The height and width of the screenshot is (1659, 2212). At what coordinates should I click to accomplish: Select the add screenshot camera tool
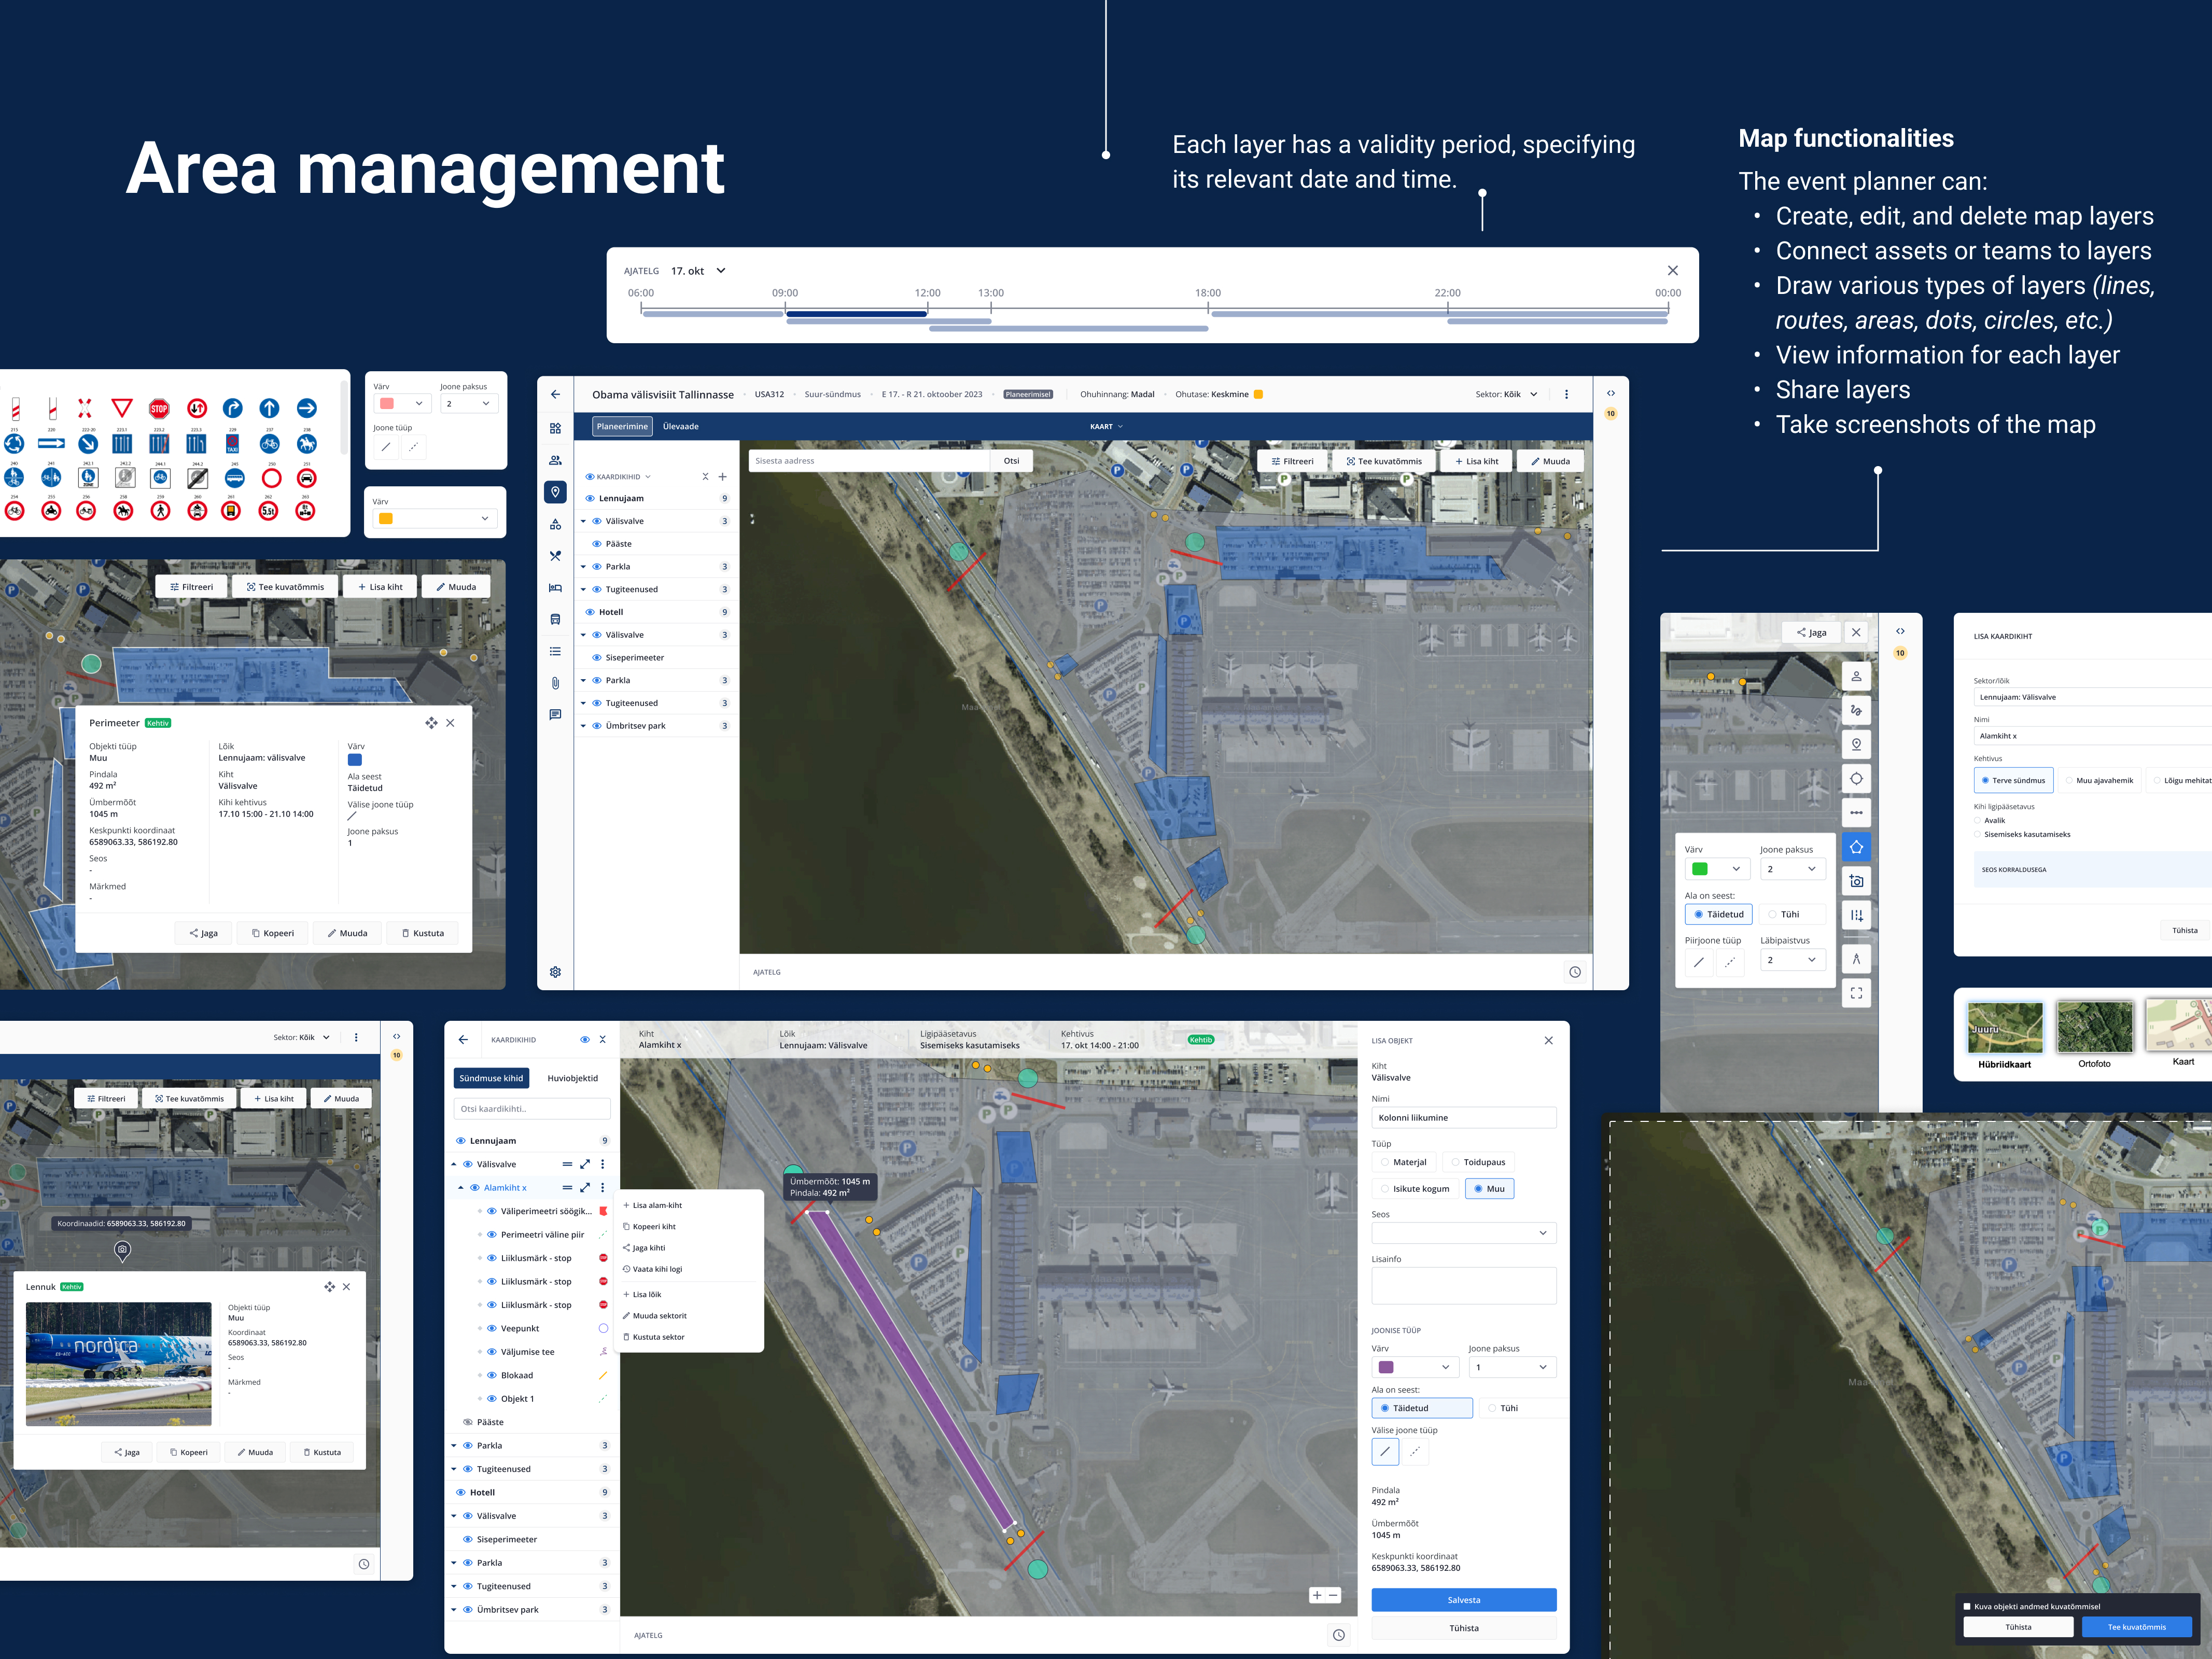pos(1856,881)
